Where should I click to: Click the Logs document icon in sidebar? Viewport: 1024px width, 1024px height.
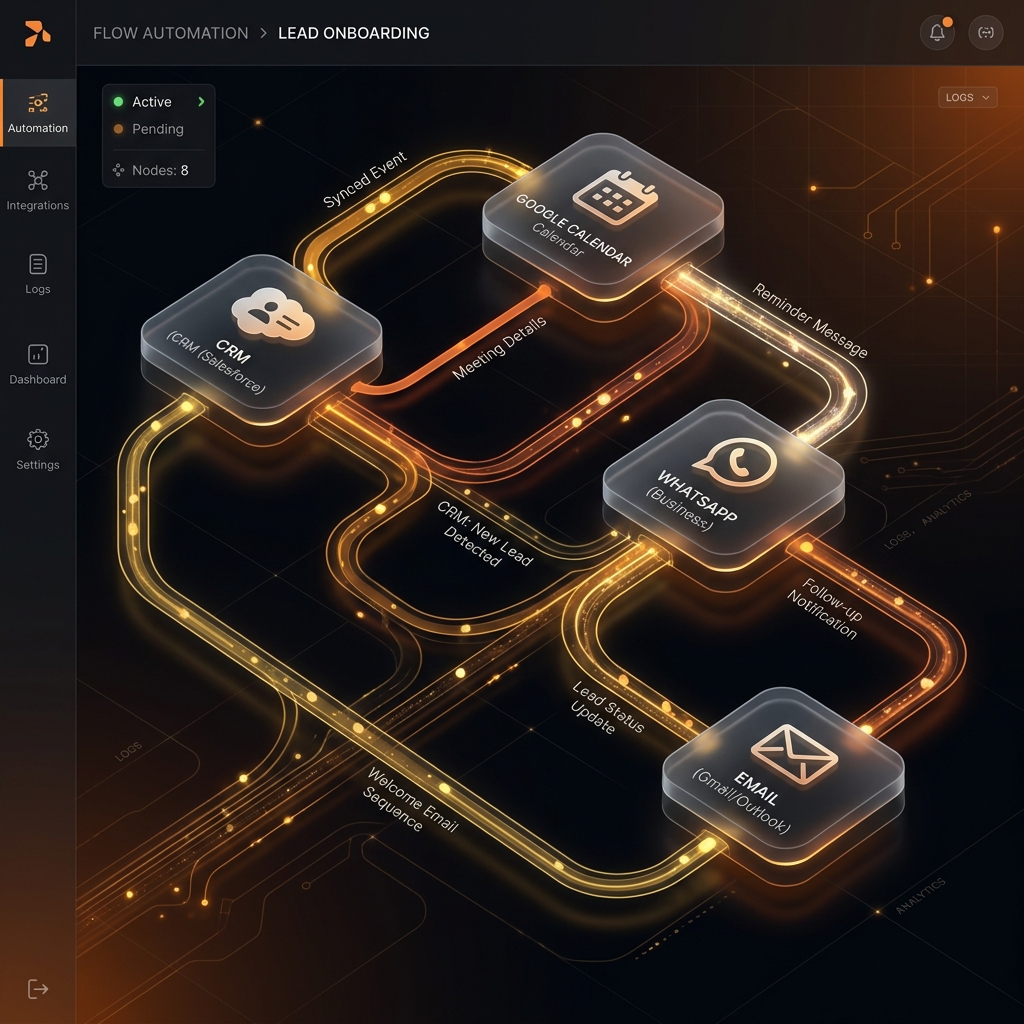tap(38, 264)
